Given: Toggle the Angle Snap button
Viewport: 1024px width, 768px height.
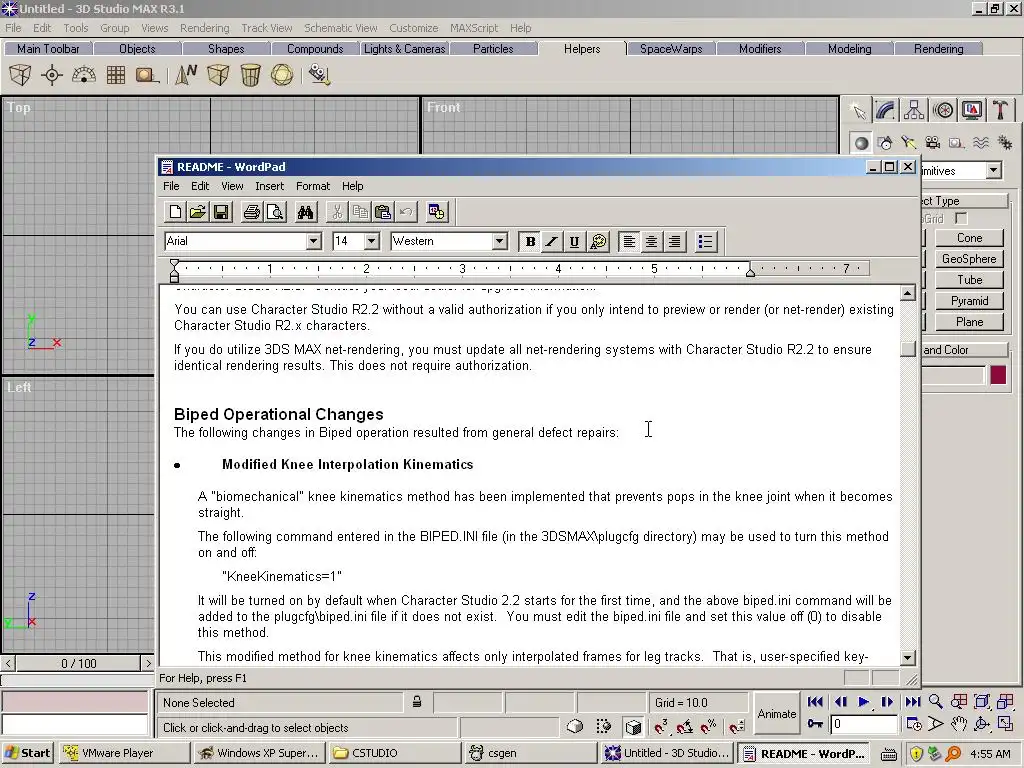Looking at the screenshot, I should 685,726.
